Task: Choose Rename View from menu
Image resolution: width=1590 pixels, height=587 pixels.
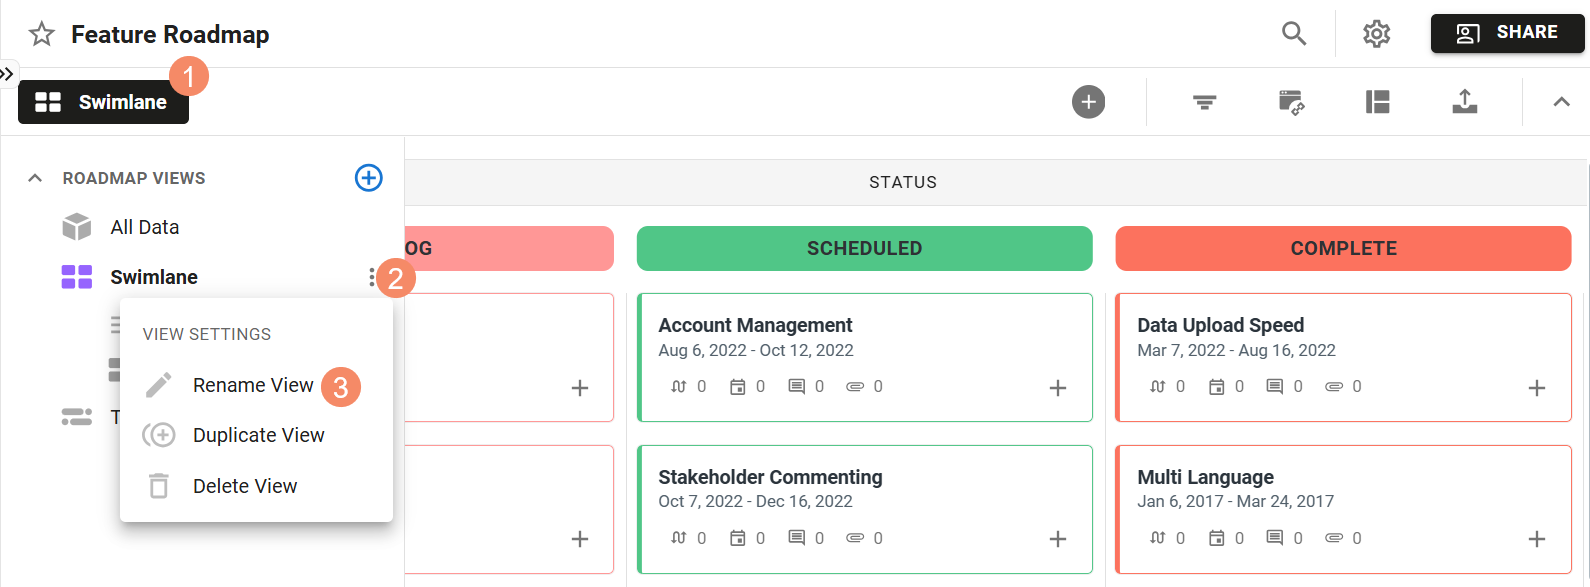Action: 253,385
